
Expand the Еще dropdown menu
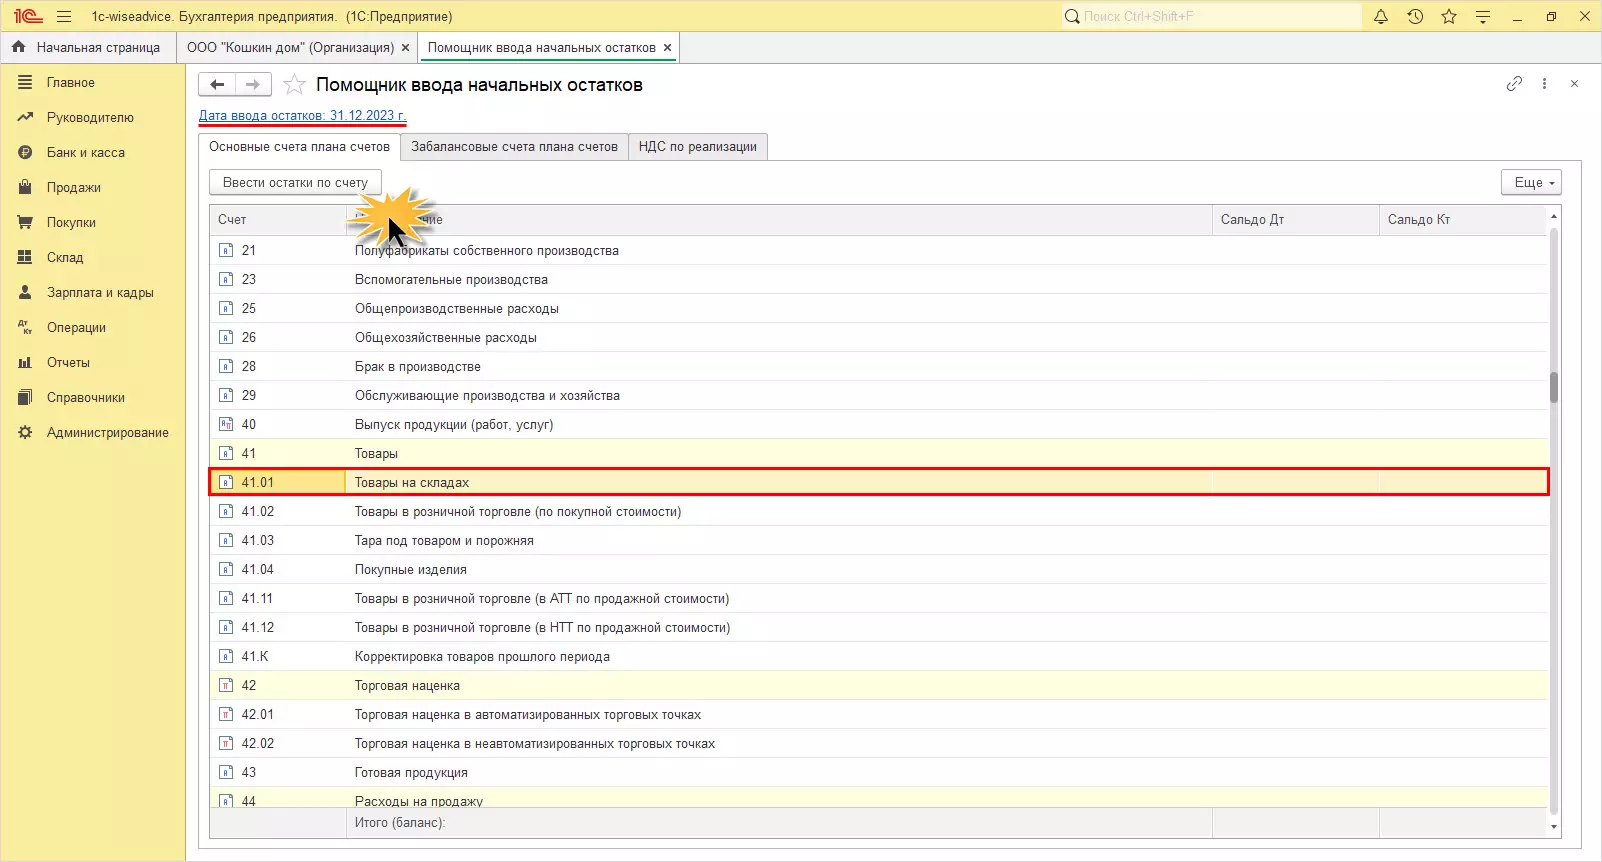[x=1531, y=183]
